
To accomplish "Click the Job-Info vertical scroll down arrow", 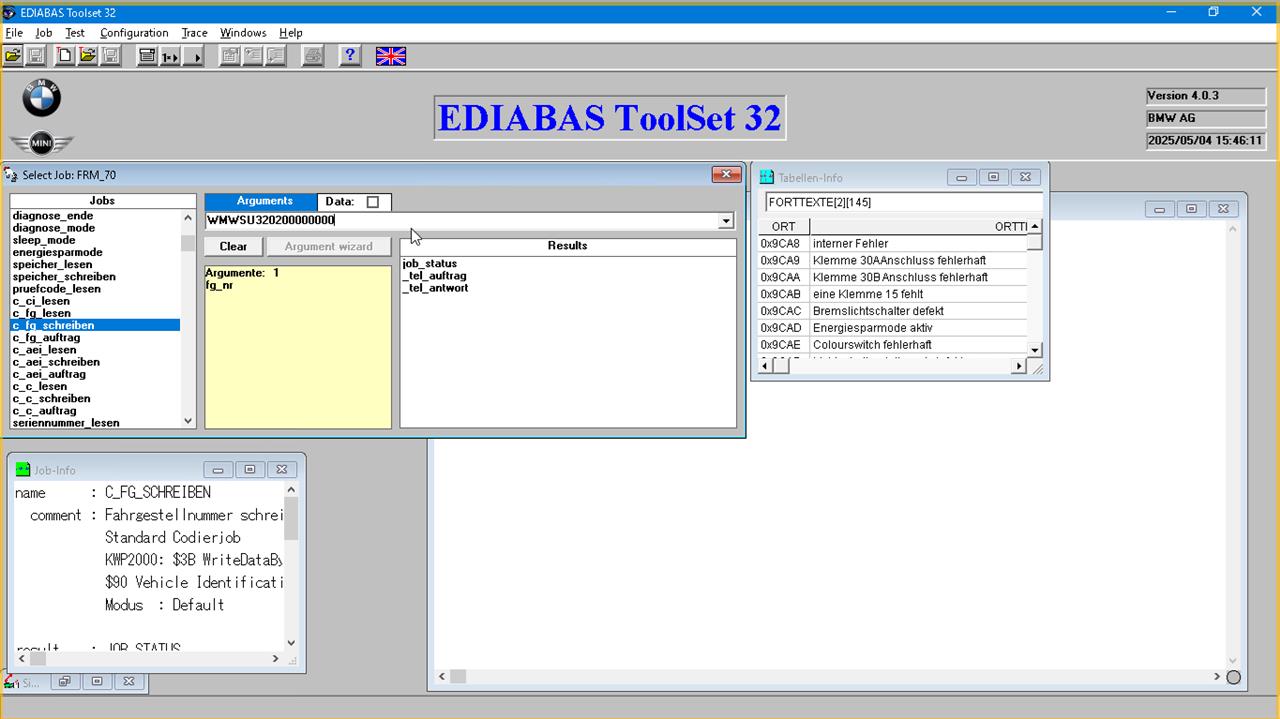I will [291, 643].
